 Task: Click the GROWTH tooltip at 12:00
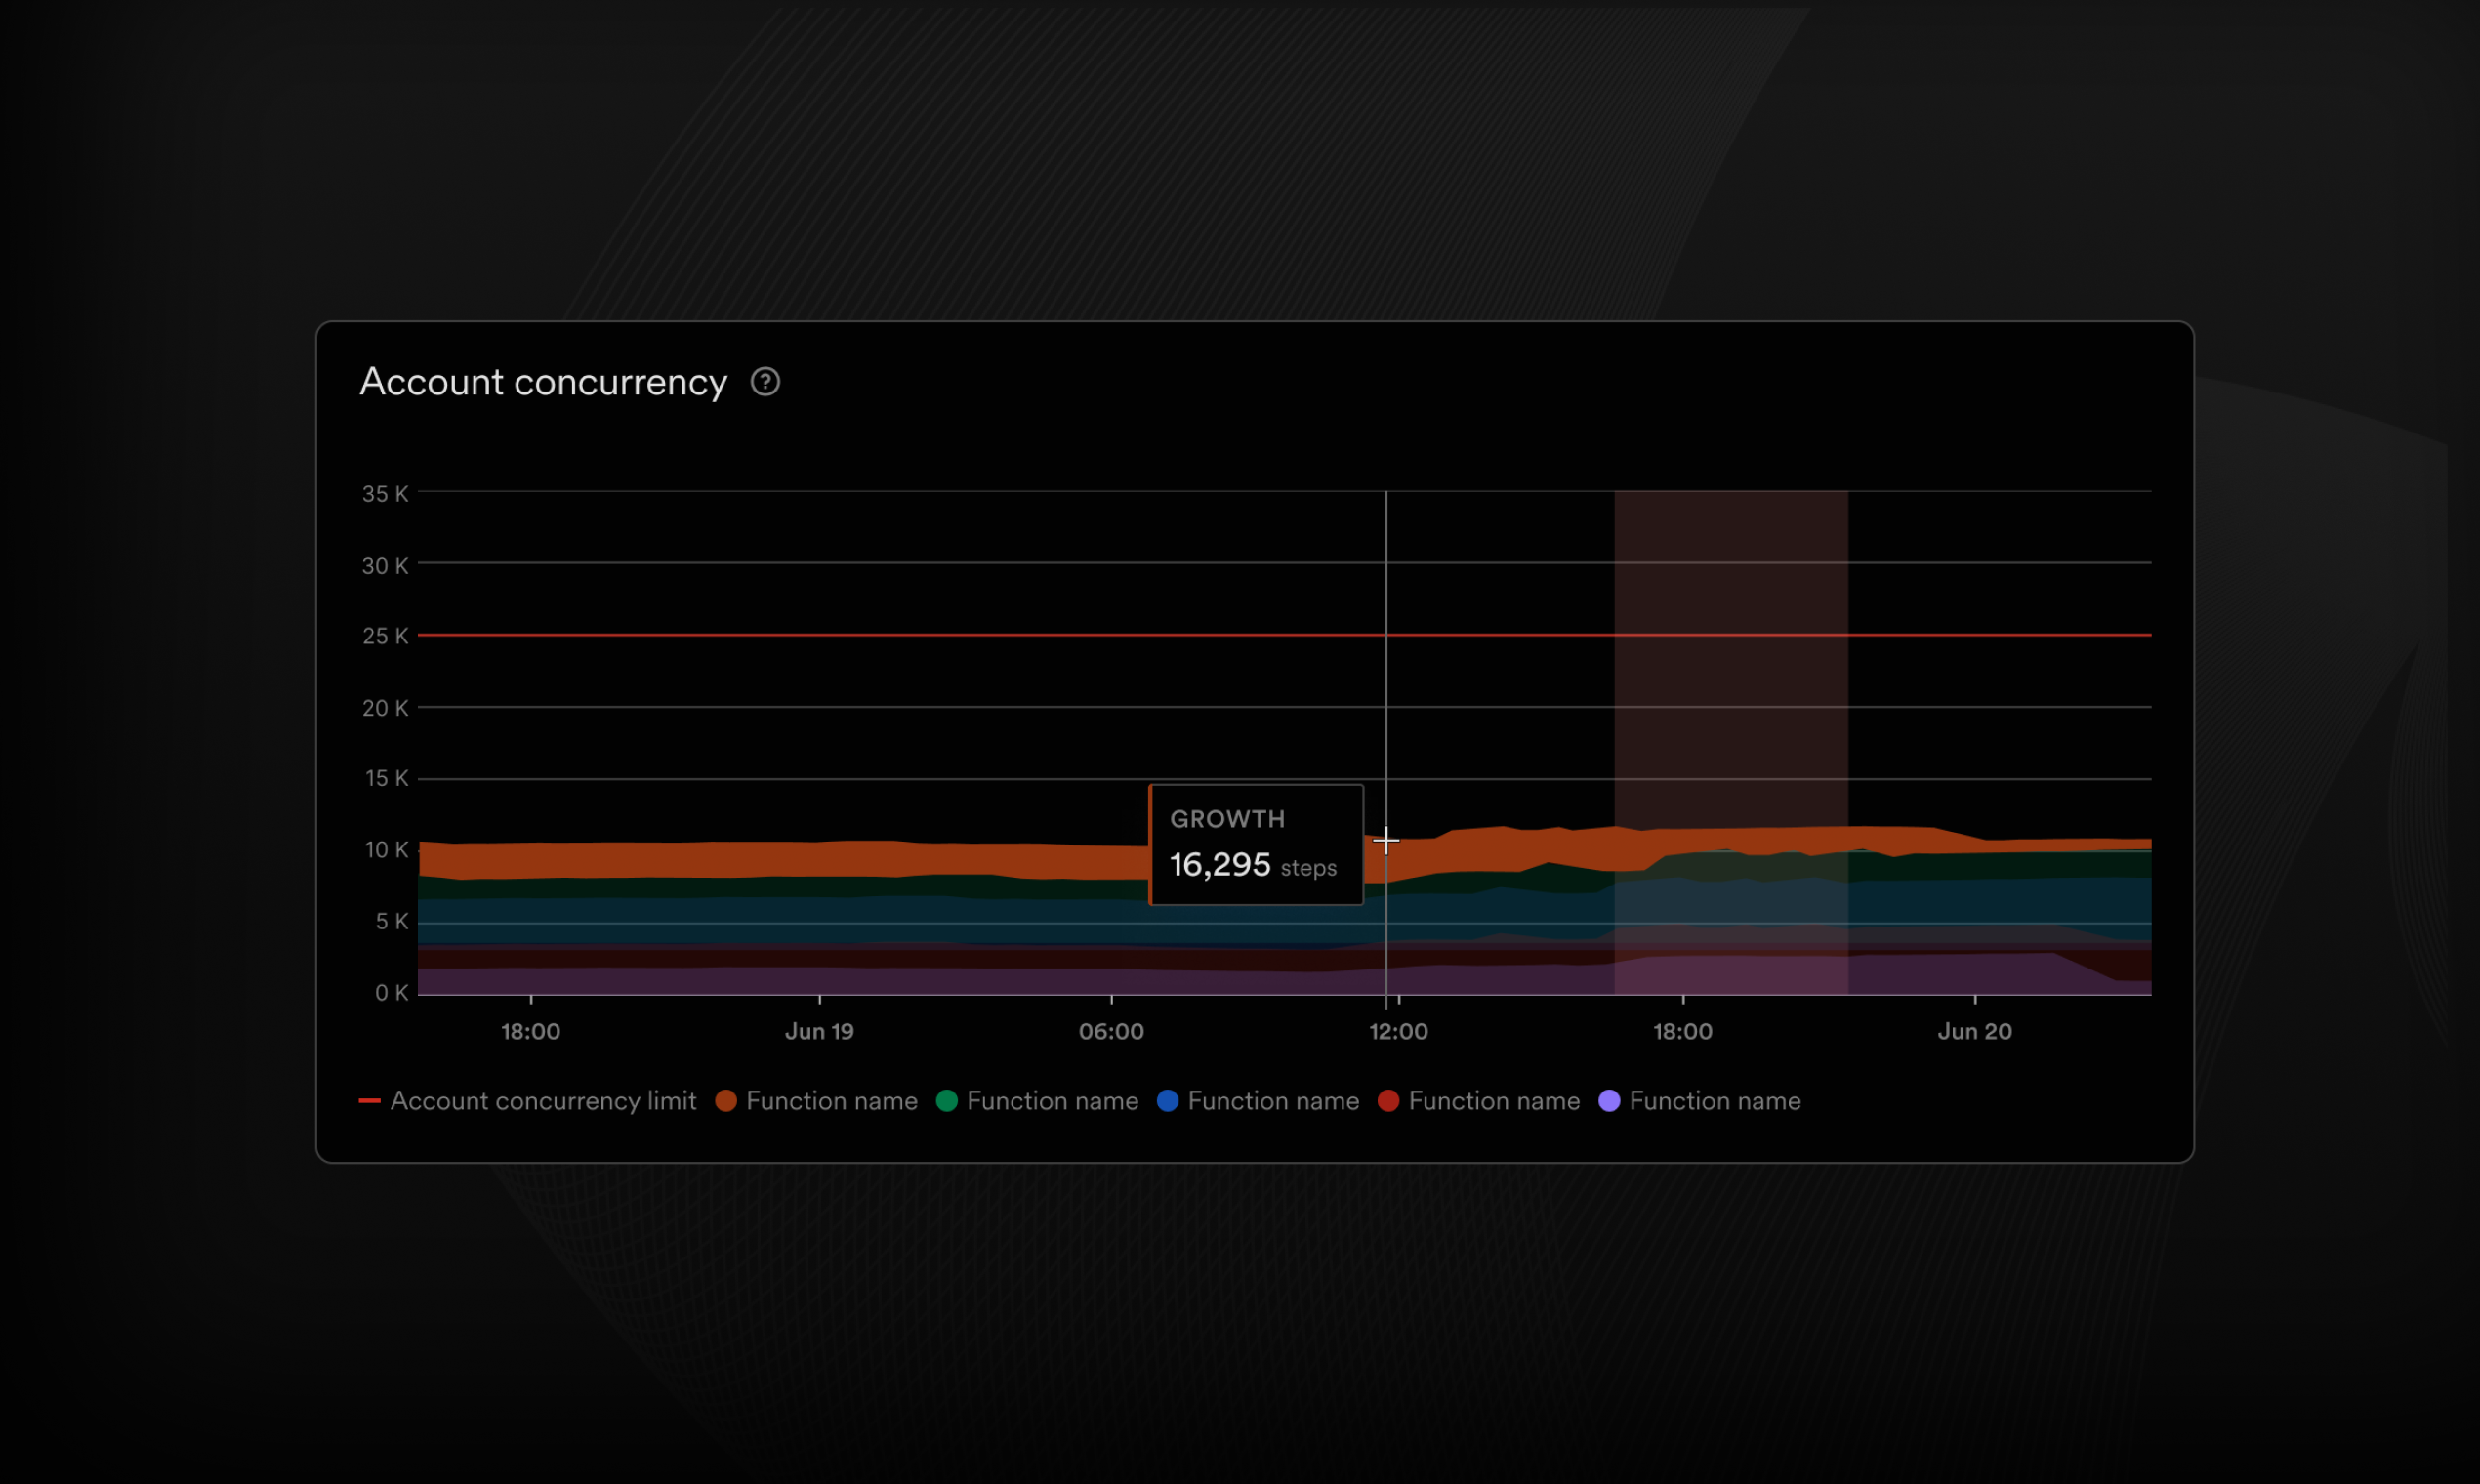coord(1254,843)
